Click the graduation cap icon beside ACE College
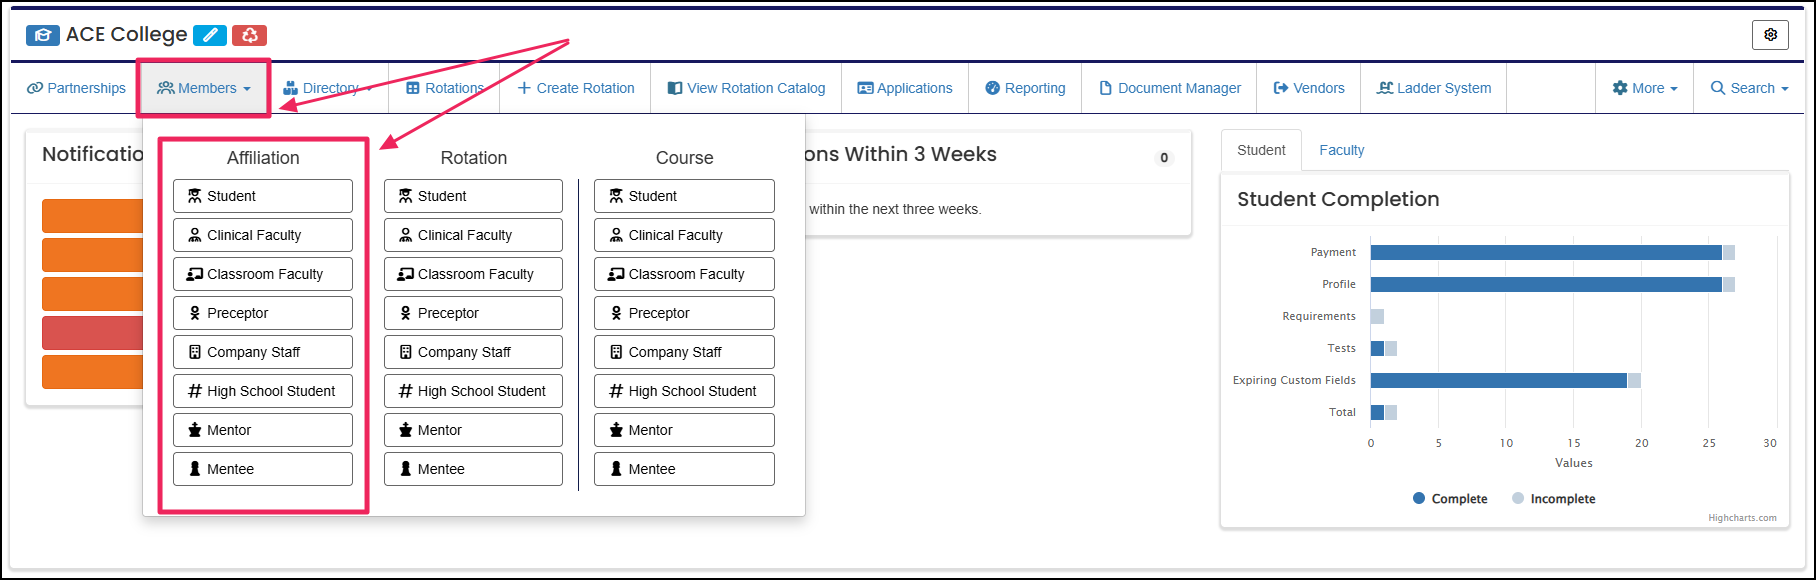The image size is (1816, 580). (x=43, y=35)
